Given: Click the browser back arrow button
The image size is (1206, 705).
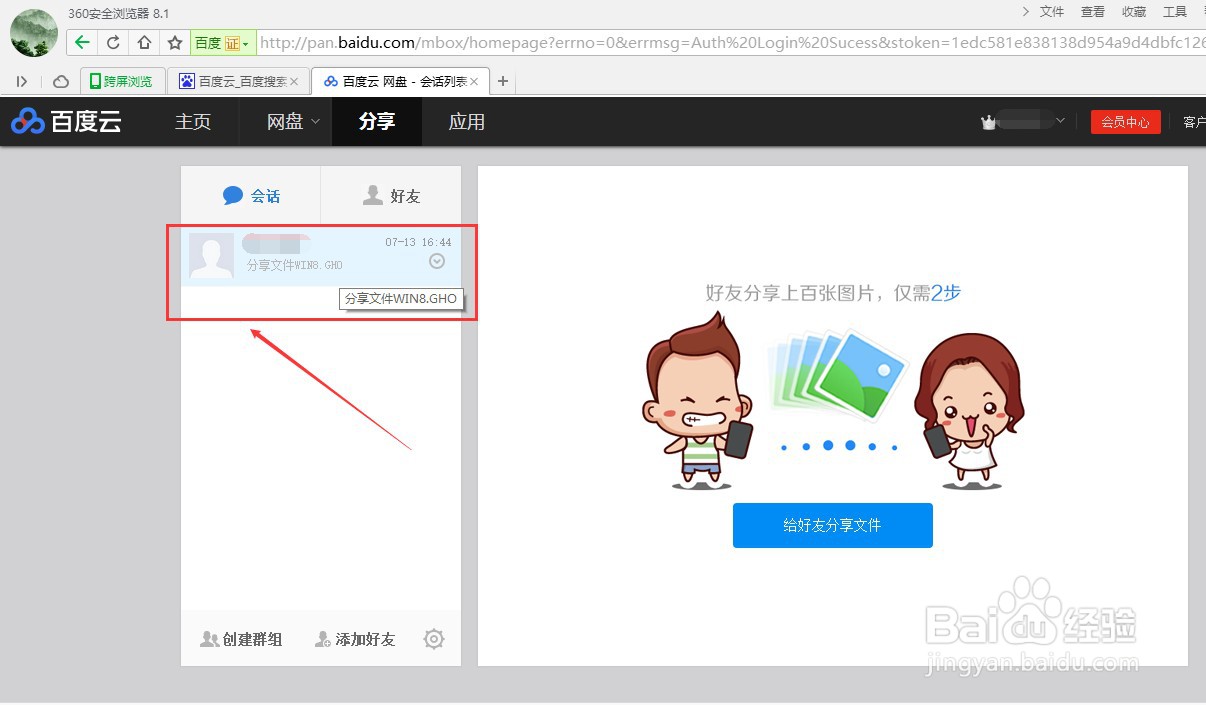Looking at the screenshot, I should coord(83,43).
